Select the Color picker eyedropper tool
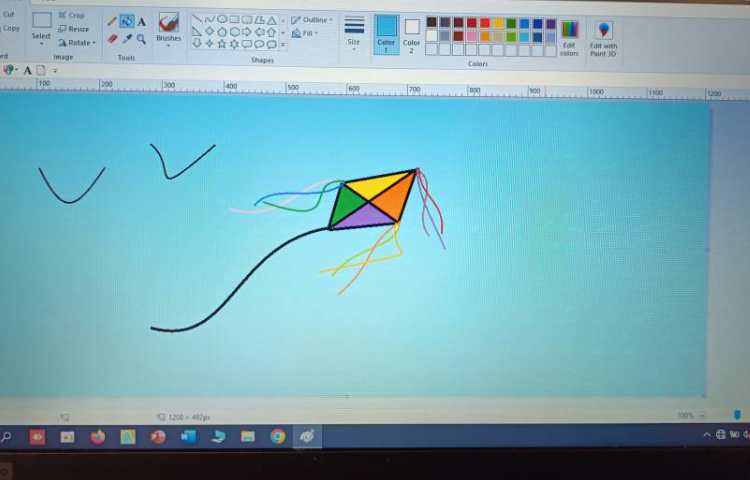 pos(127,39)
